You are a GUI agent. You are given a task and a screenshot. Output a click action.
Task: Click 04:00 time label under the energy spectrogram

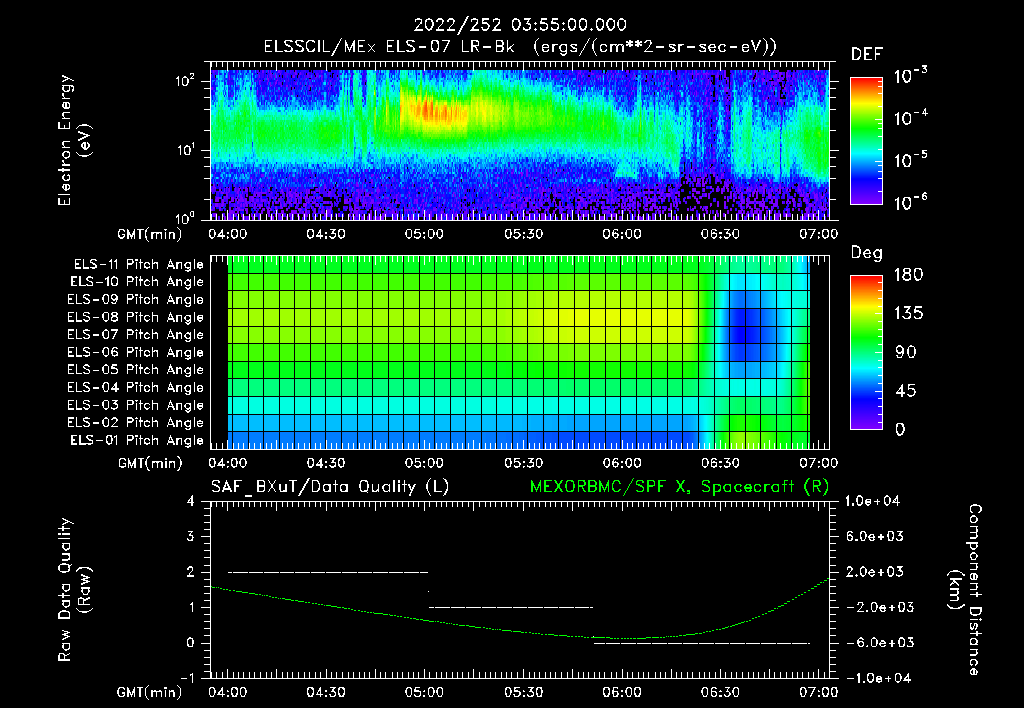[x=228, y=234]
